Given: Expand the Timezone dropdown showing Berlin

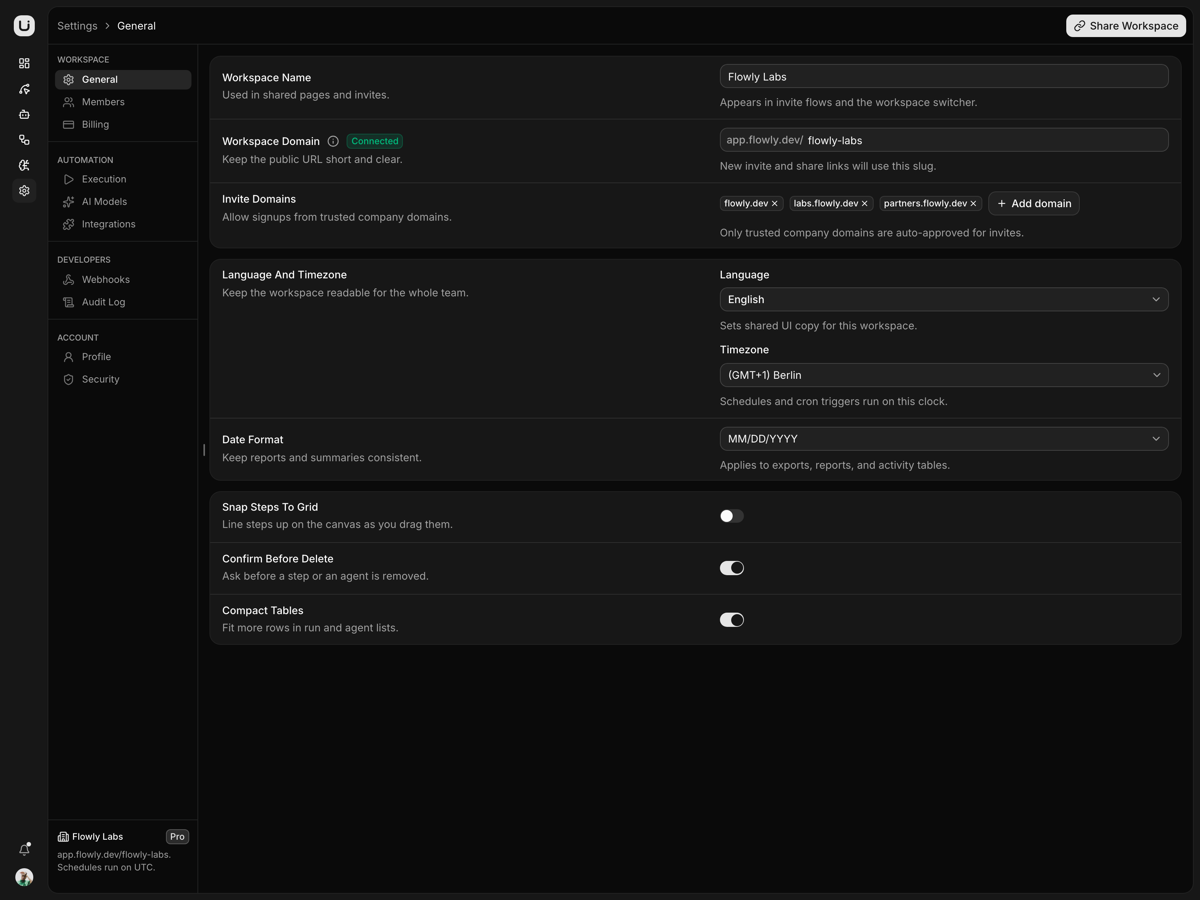Looking at the screenshot, I should pyautogui.click(x=944, y=375).
